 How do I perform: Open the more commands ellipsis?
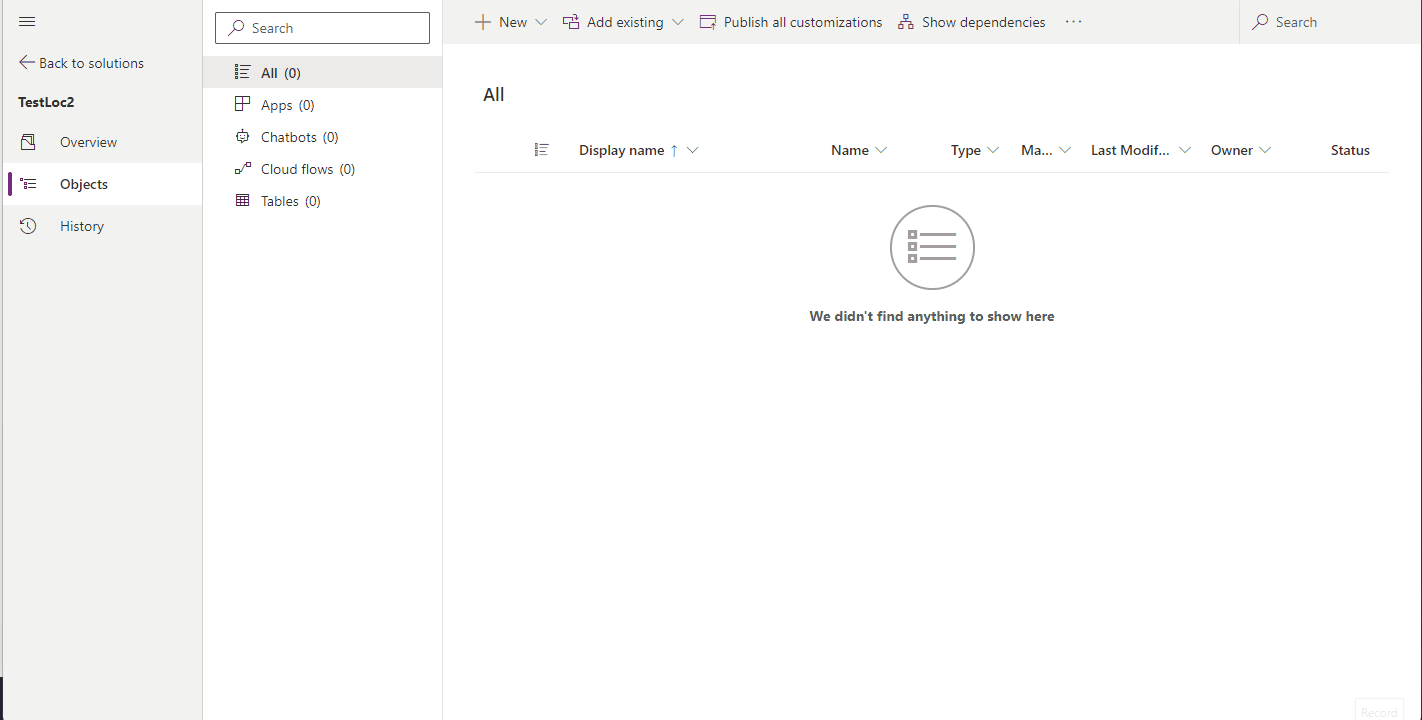pos(1073,21)
